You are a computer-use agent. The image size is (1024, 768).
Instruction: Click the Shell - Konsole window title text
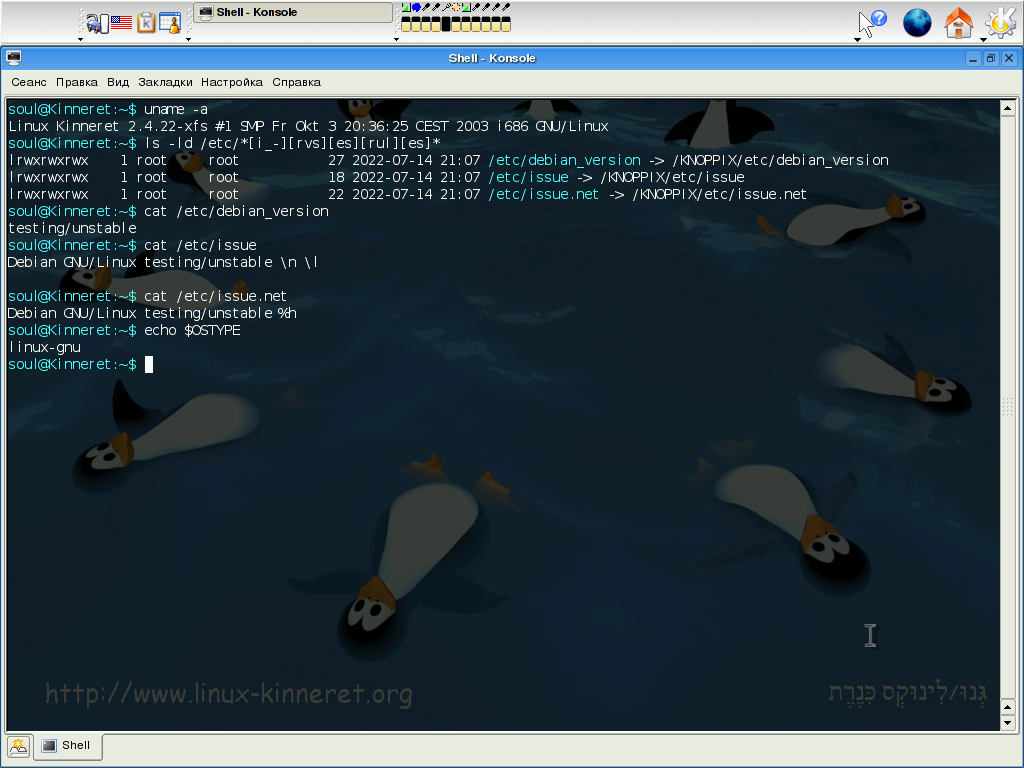coord(492,58)
